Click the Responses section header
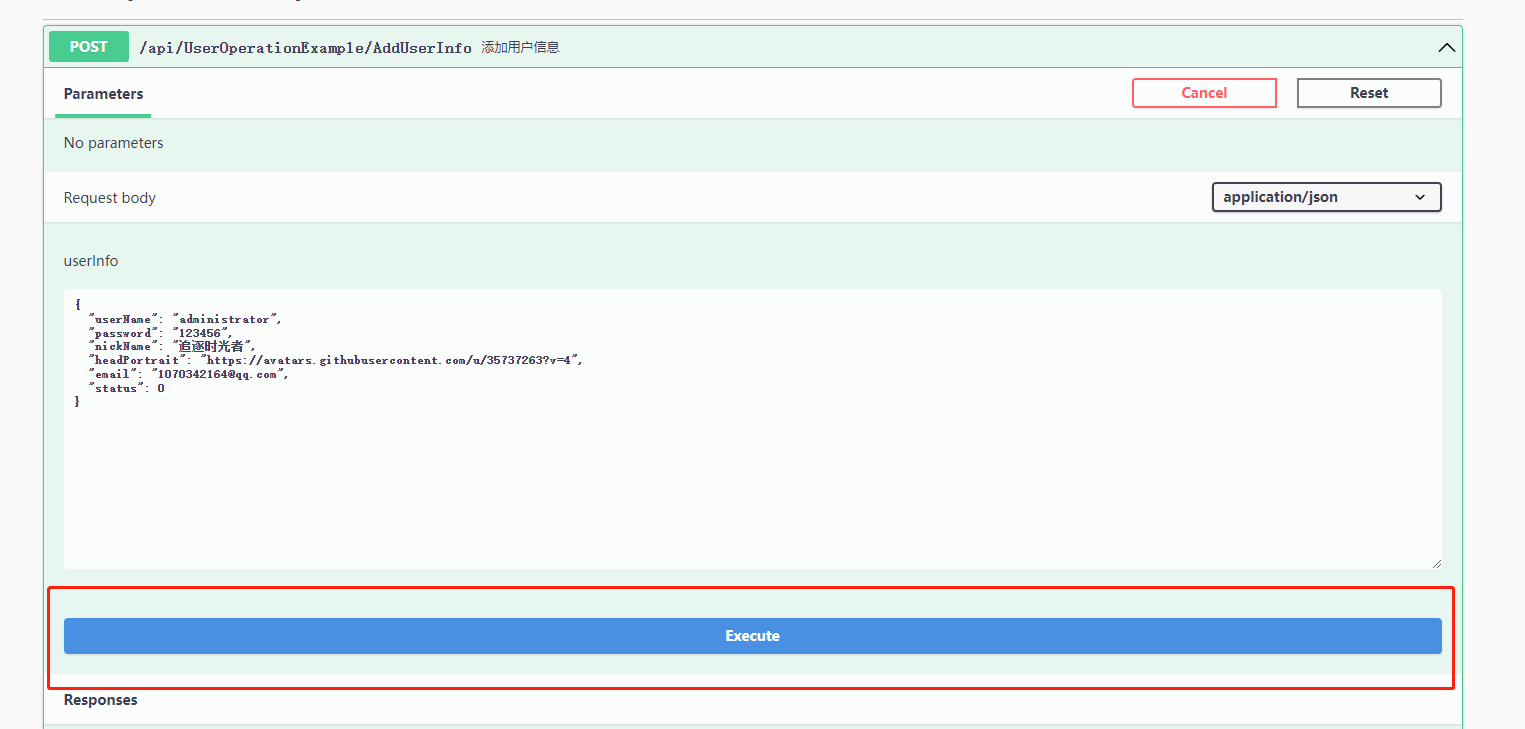This screenshot has width=1525, height=729. click(x=100, y=699)
